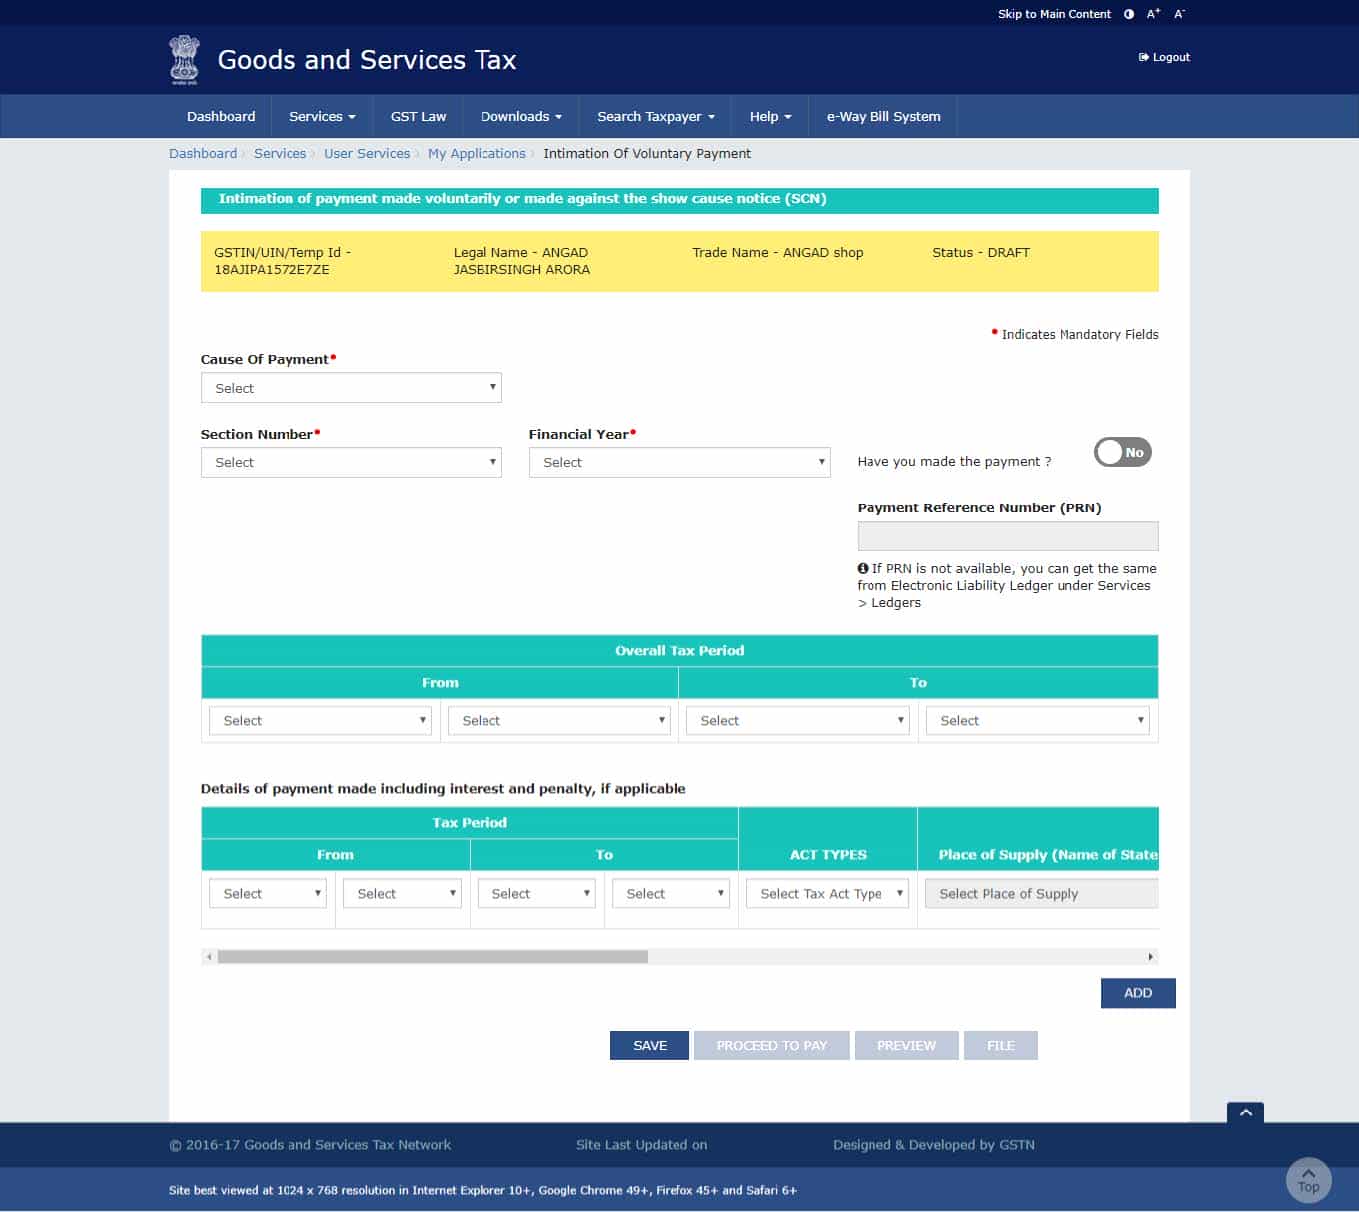Image resolution: width=1359 pixels, height=1212 pixels.
Task: Click the FILE button
Action: [x=1001, y=1045]
